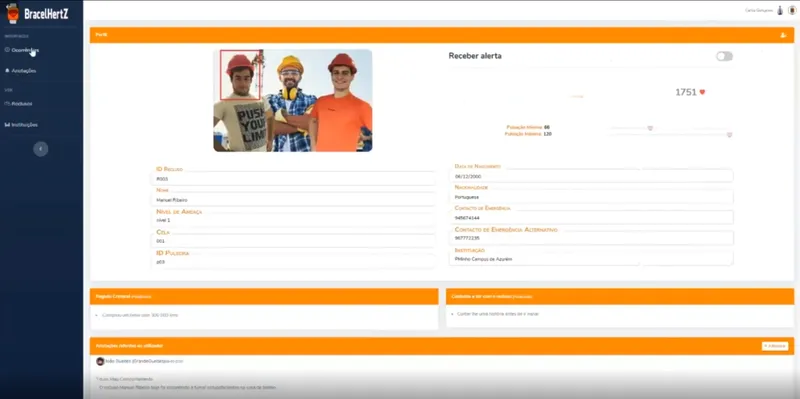Open the Produtos sidebar item
The height and width of the screenshot is (399, 800).
[x=18, y=104]
